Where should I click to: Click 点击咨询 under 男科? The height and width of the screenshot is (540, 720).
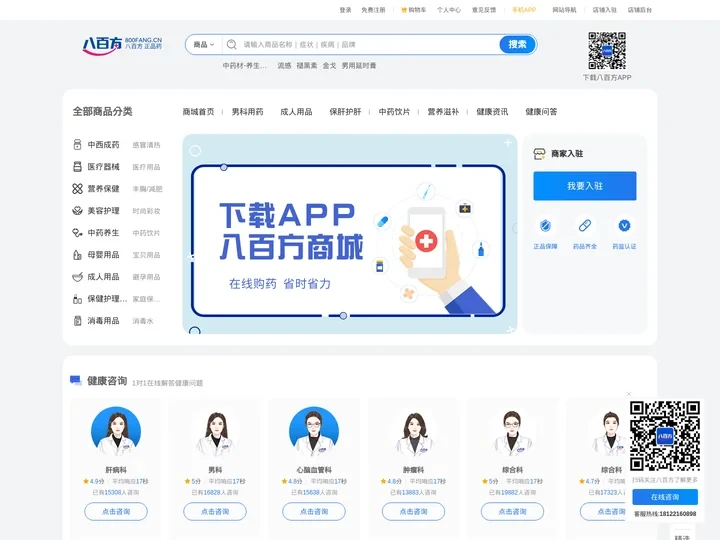(x=215, y=511)
